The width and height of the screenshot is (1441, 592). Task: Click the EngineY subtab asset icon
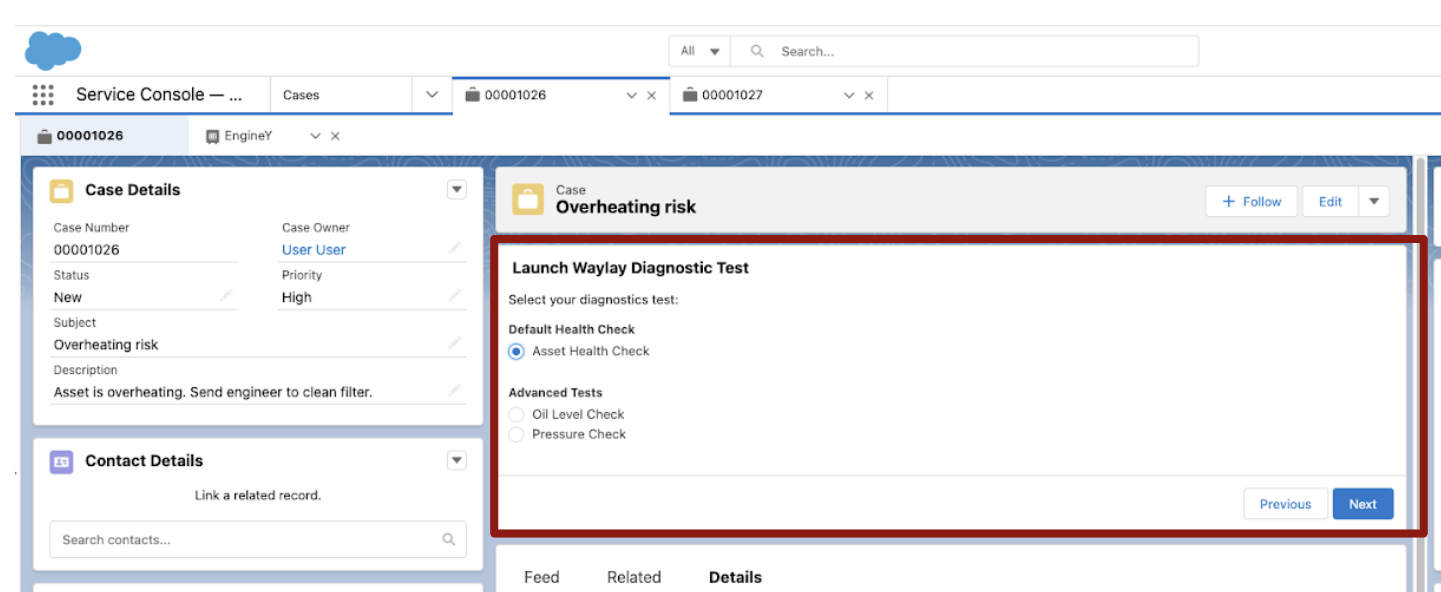pyautogui.click(x=212, y=136)
